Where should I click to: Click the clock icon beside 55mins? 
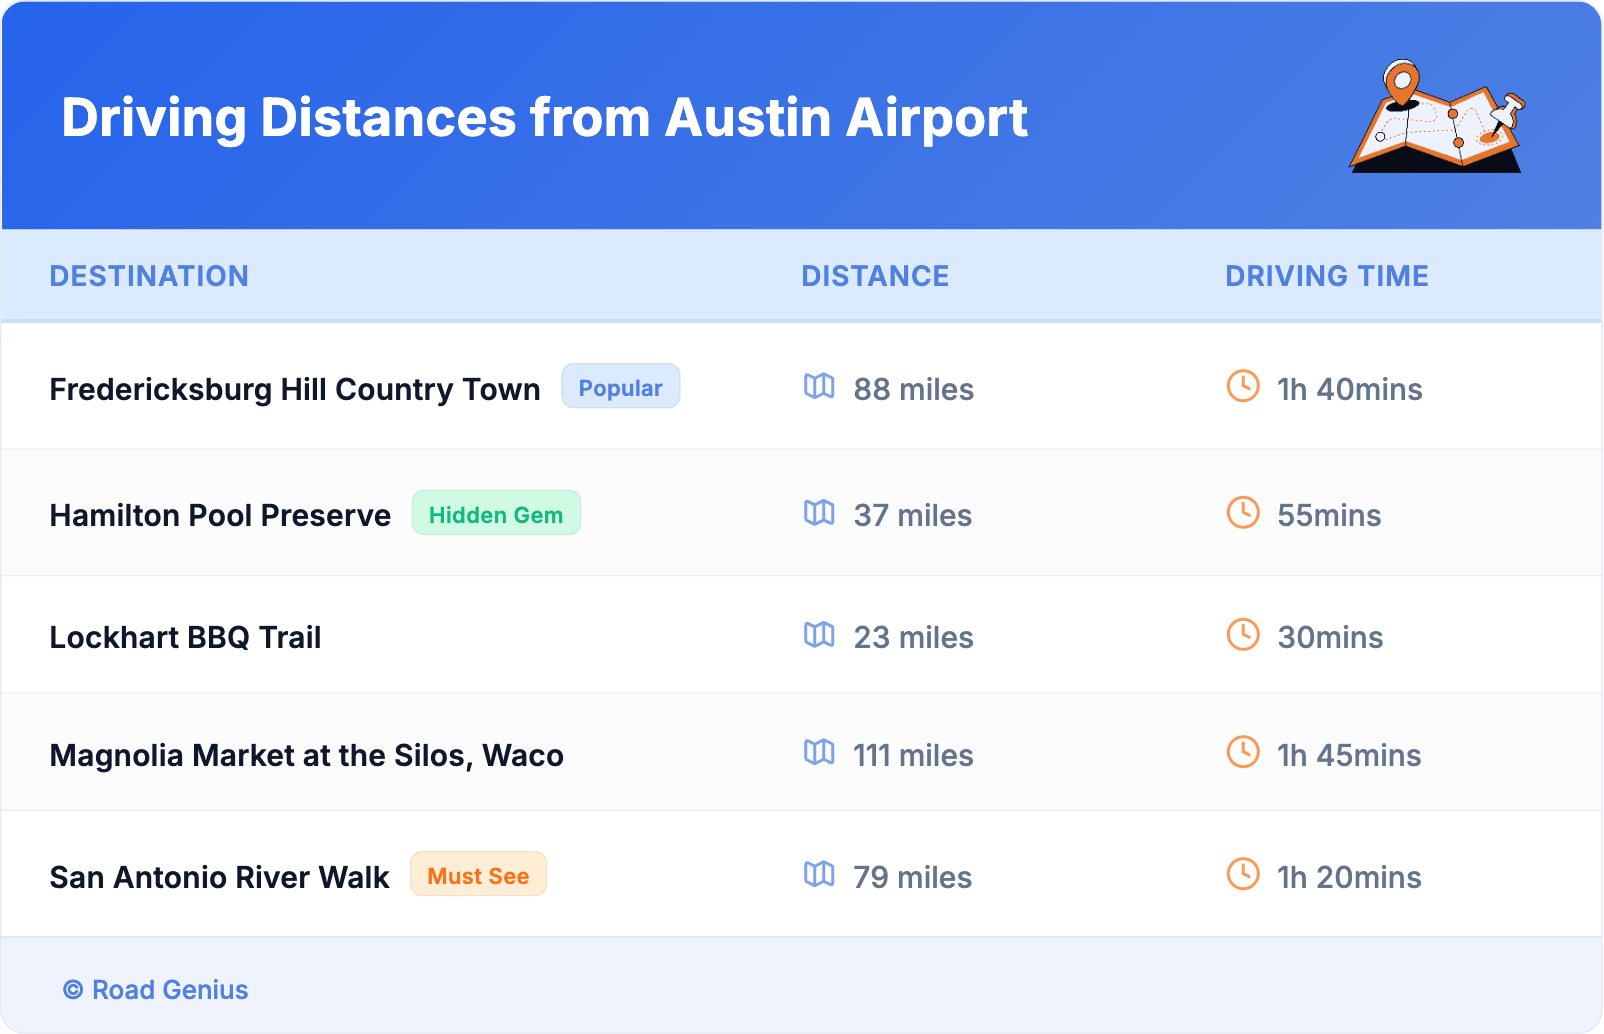(x=1243, y=513)
